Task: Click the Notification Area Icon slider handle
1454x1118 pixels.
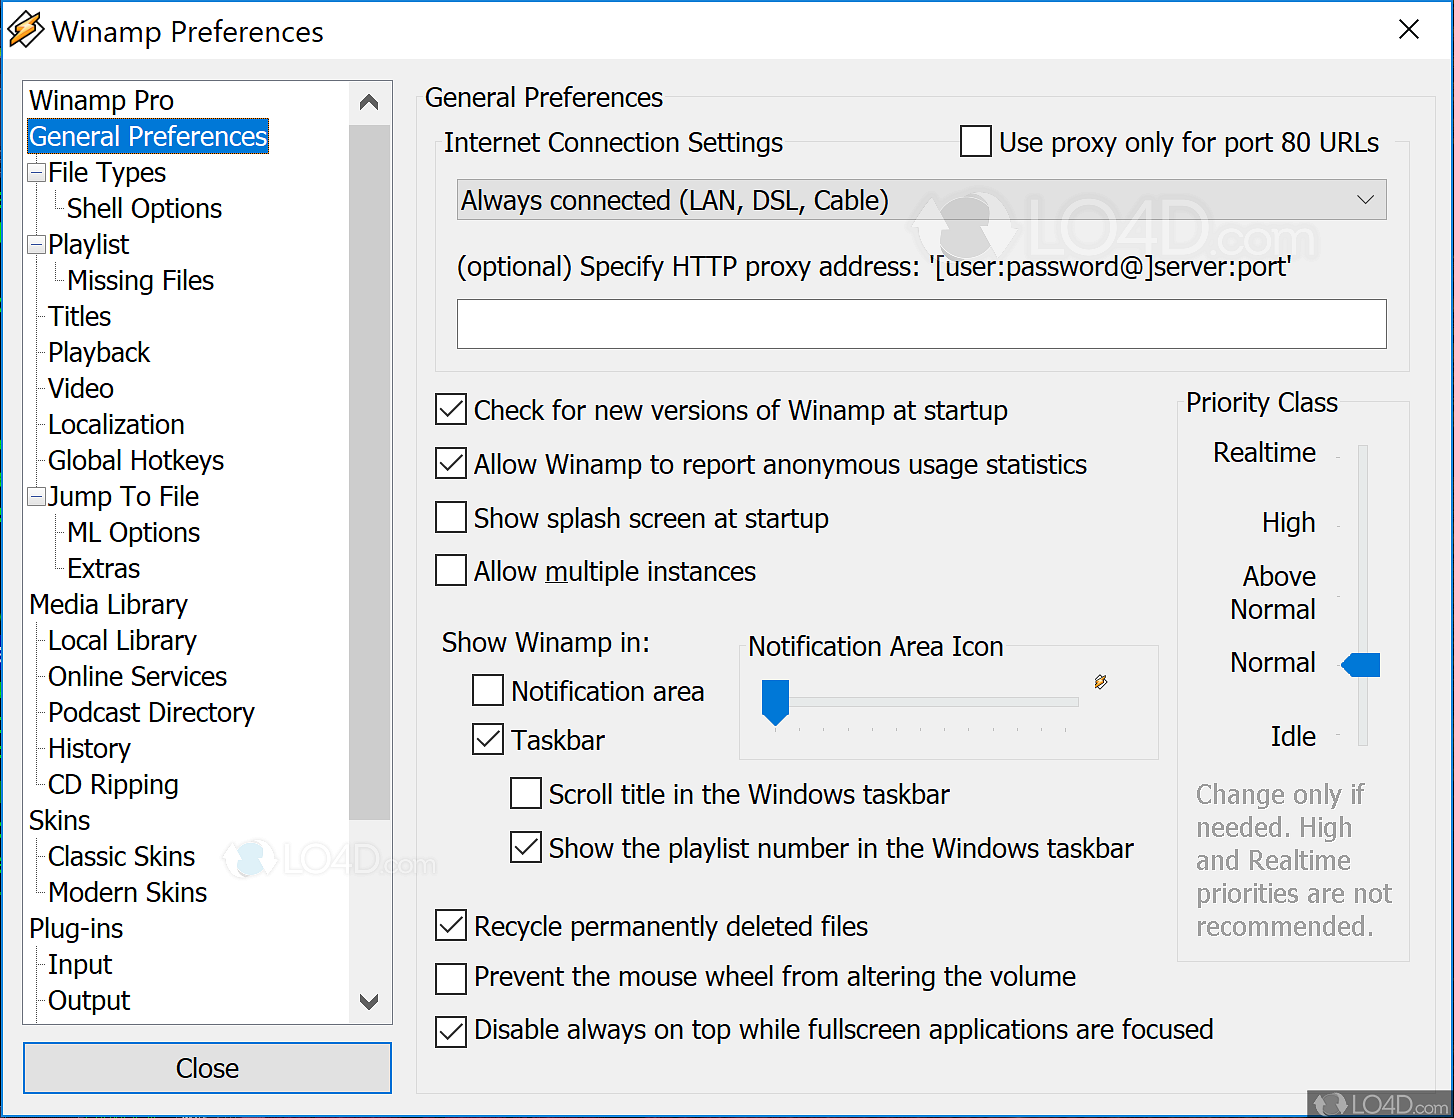Action: (x=775, y=700)
